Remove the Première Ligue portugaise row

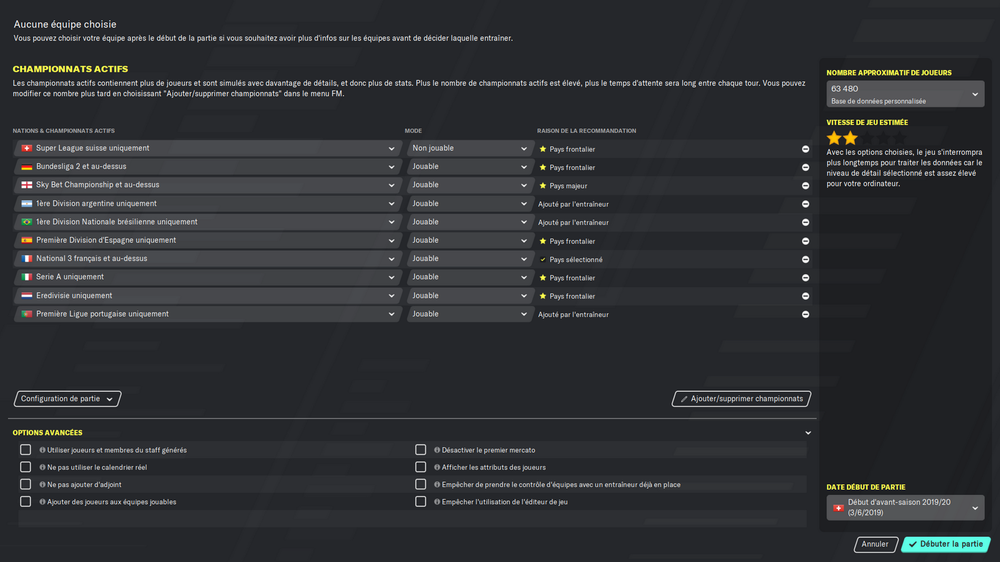pyautogui.click(x=805, y=314)
